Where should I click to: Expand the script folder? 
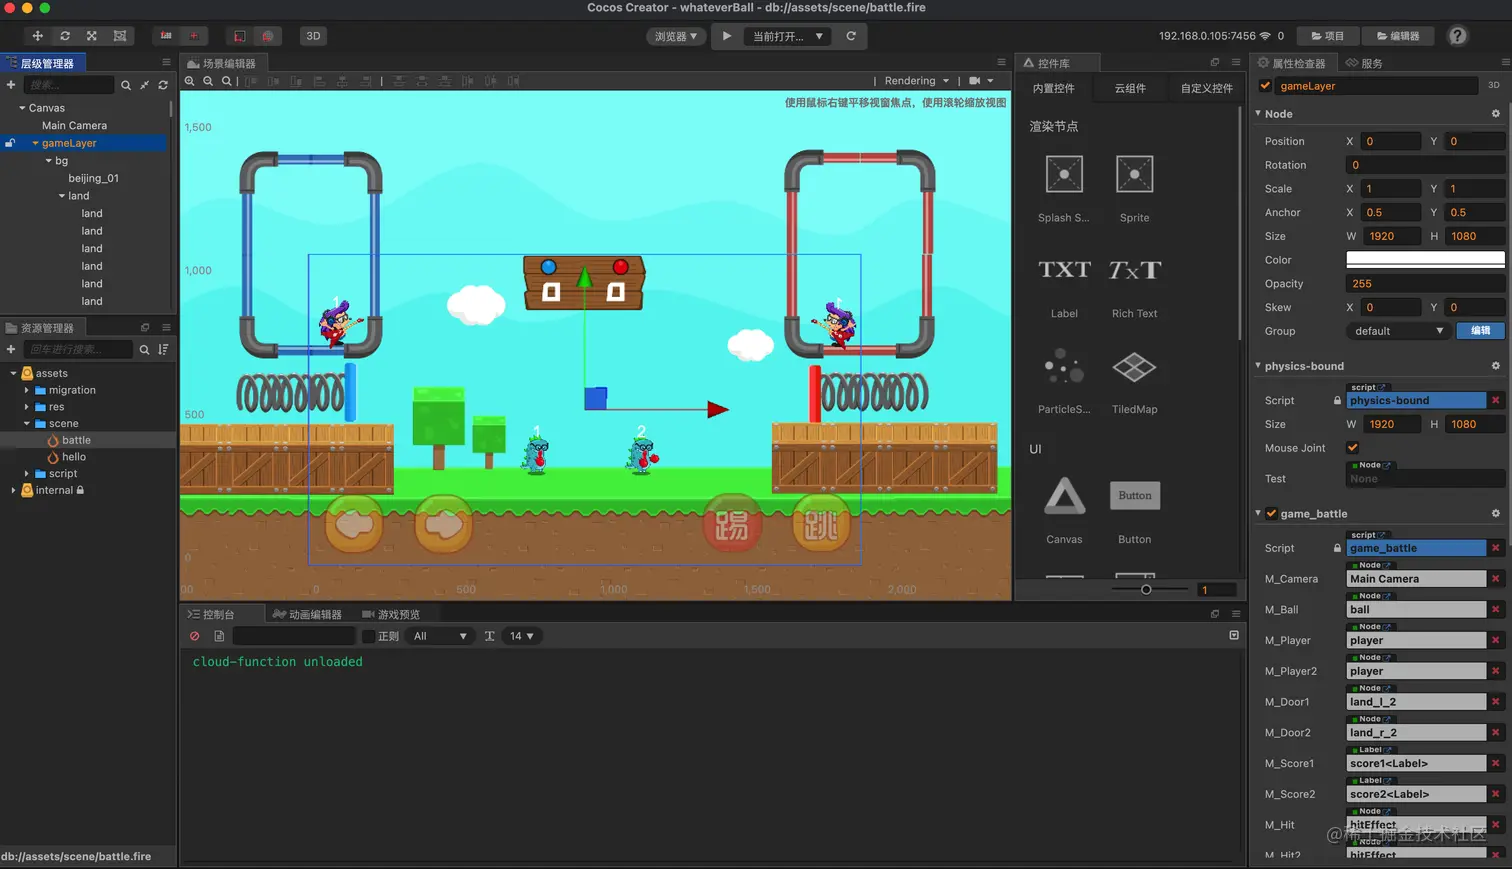[27, 474]
